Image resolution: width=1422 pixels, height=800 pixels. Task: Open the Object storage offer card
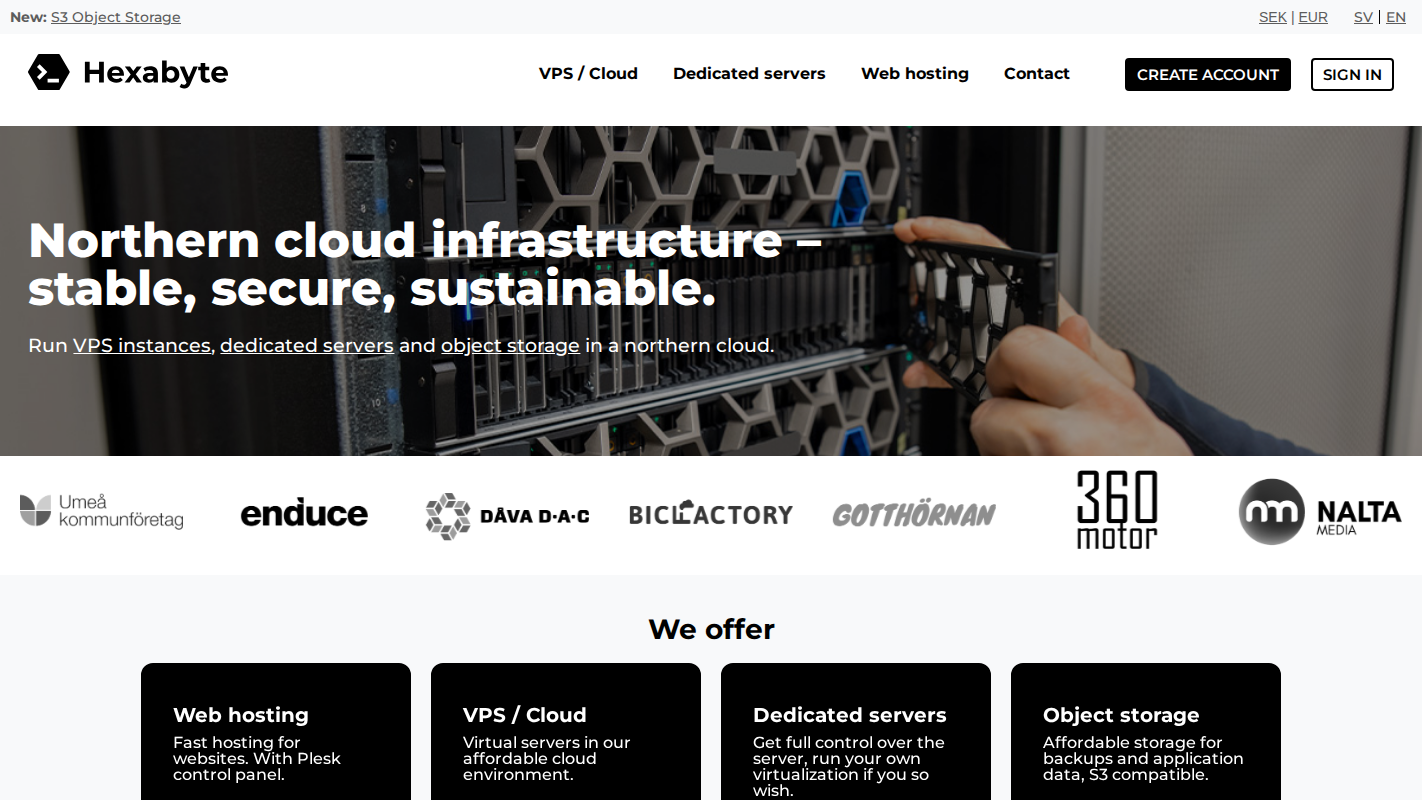(1146, 732)
